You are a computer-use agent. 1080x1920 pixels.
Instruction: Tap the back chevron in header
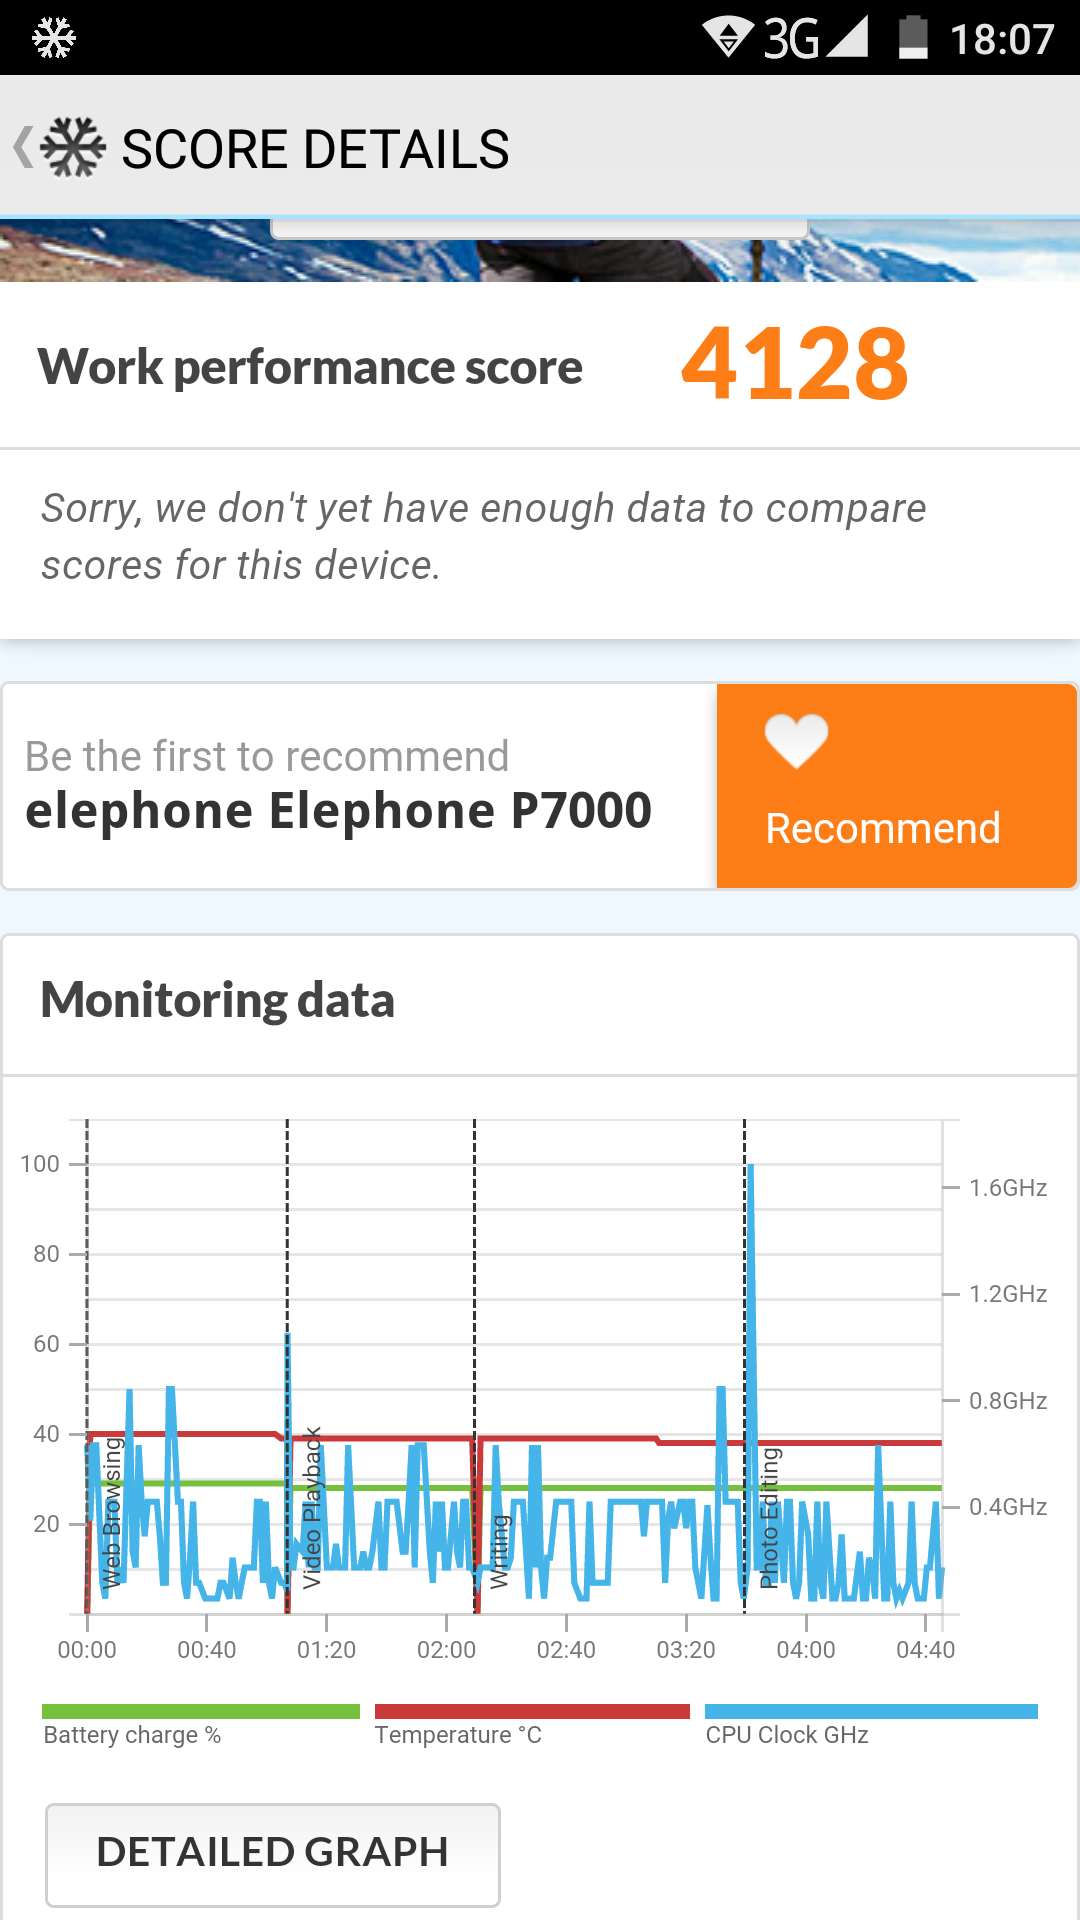point(22,147)
